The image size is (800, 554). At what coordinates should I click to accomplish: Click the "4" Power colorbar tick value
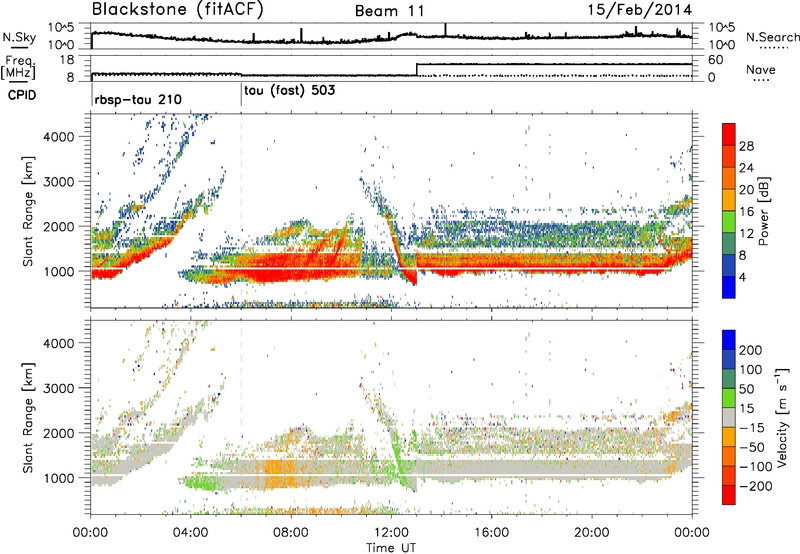point(743,277)
